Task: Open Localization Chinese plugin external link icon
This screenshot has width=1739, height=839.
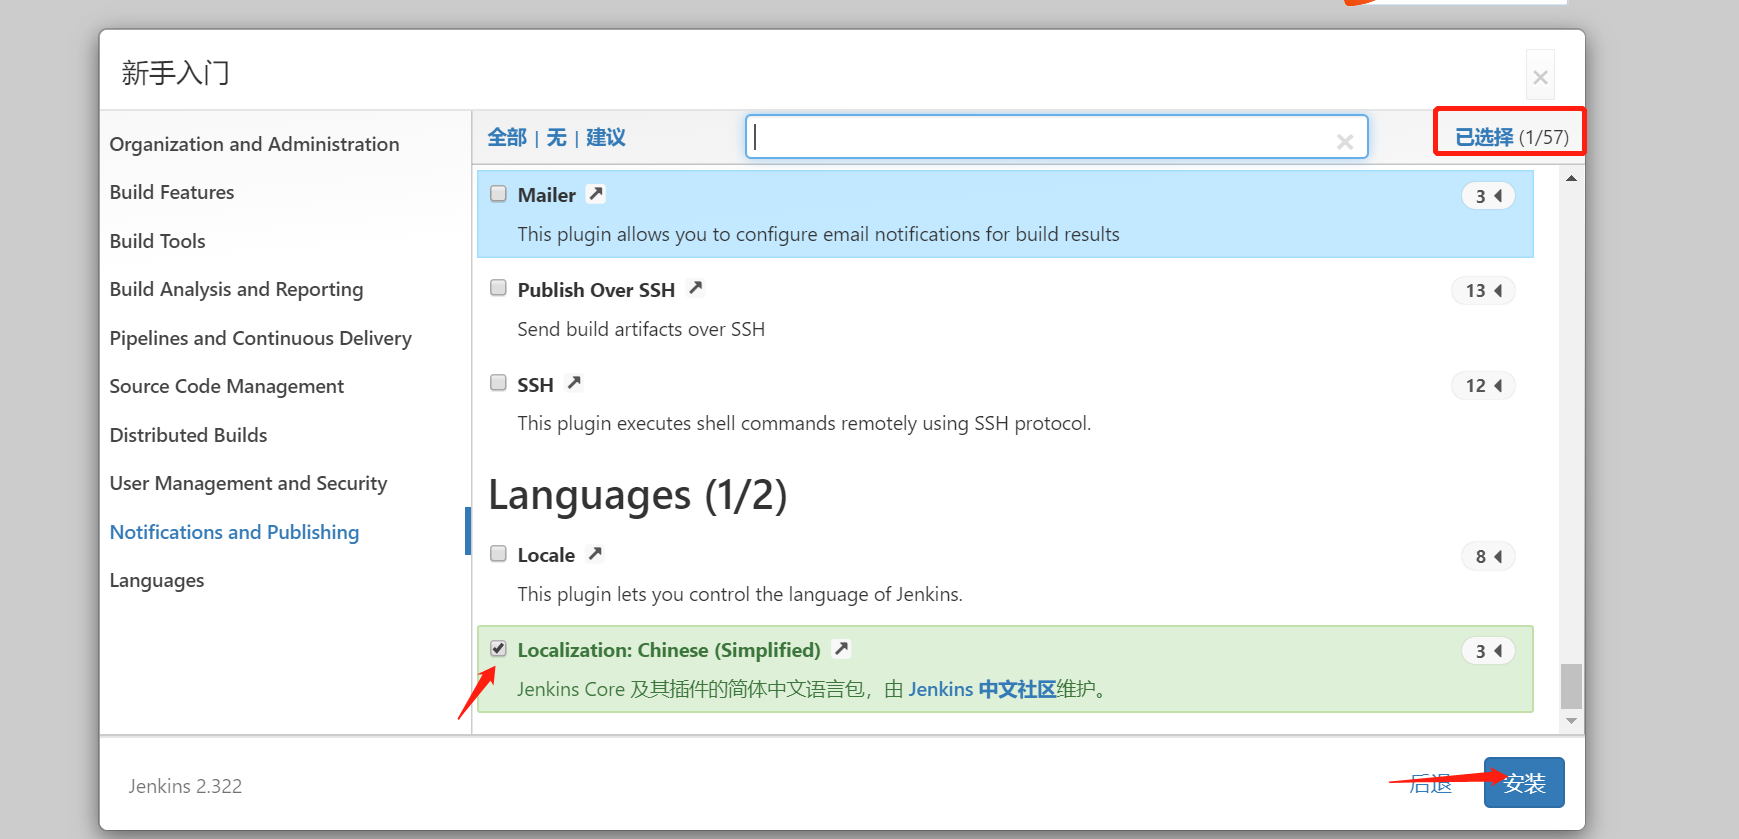Action: (x=842, y=648)
